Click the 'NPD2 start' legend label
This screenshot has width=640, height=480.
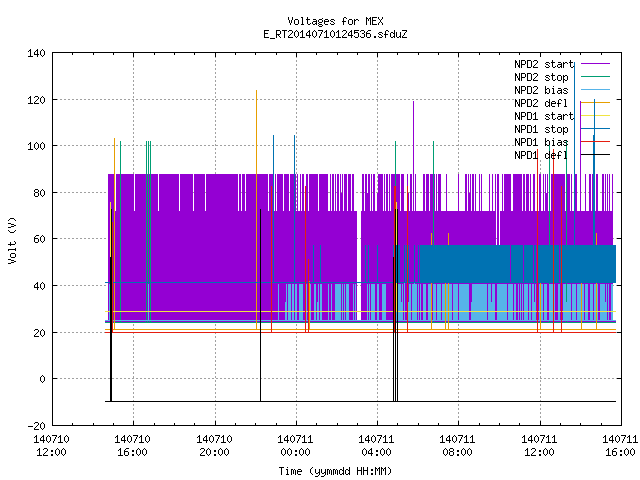(544, 64)
